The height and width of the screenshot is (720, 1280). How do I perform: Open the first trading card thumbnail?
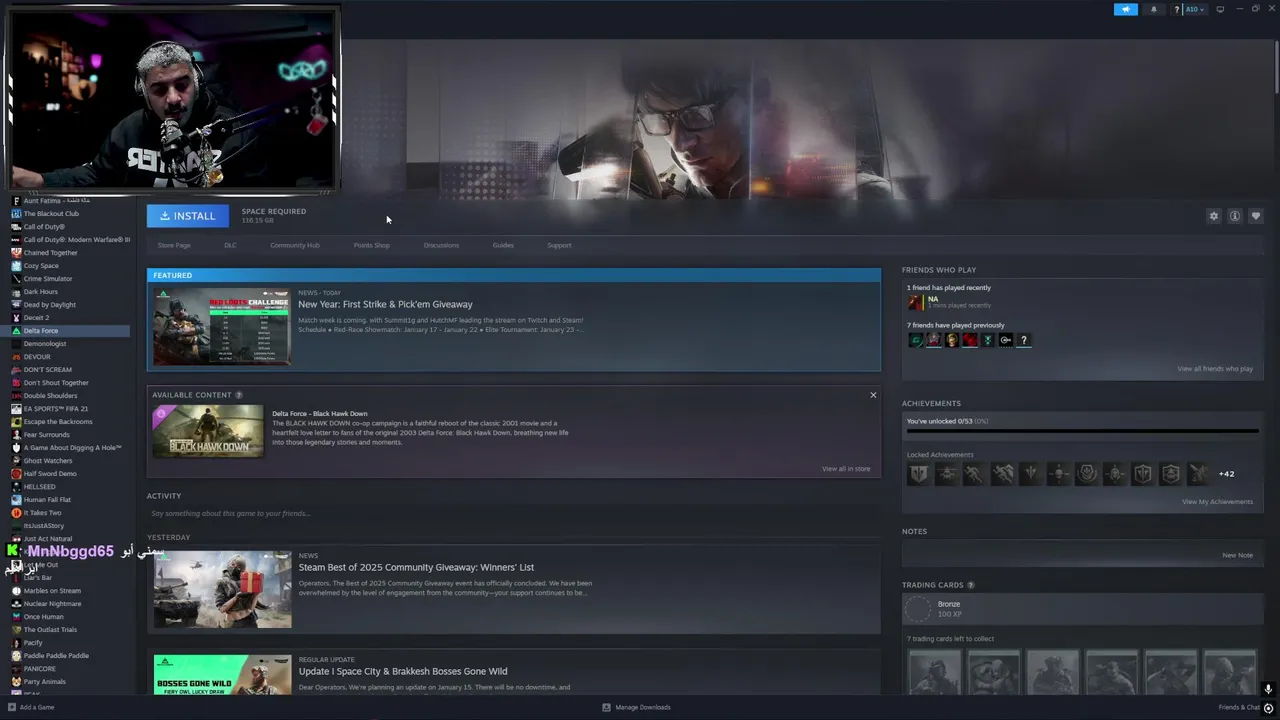pos(934,672)
